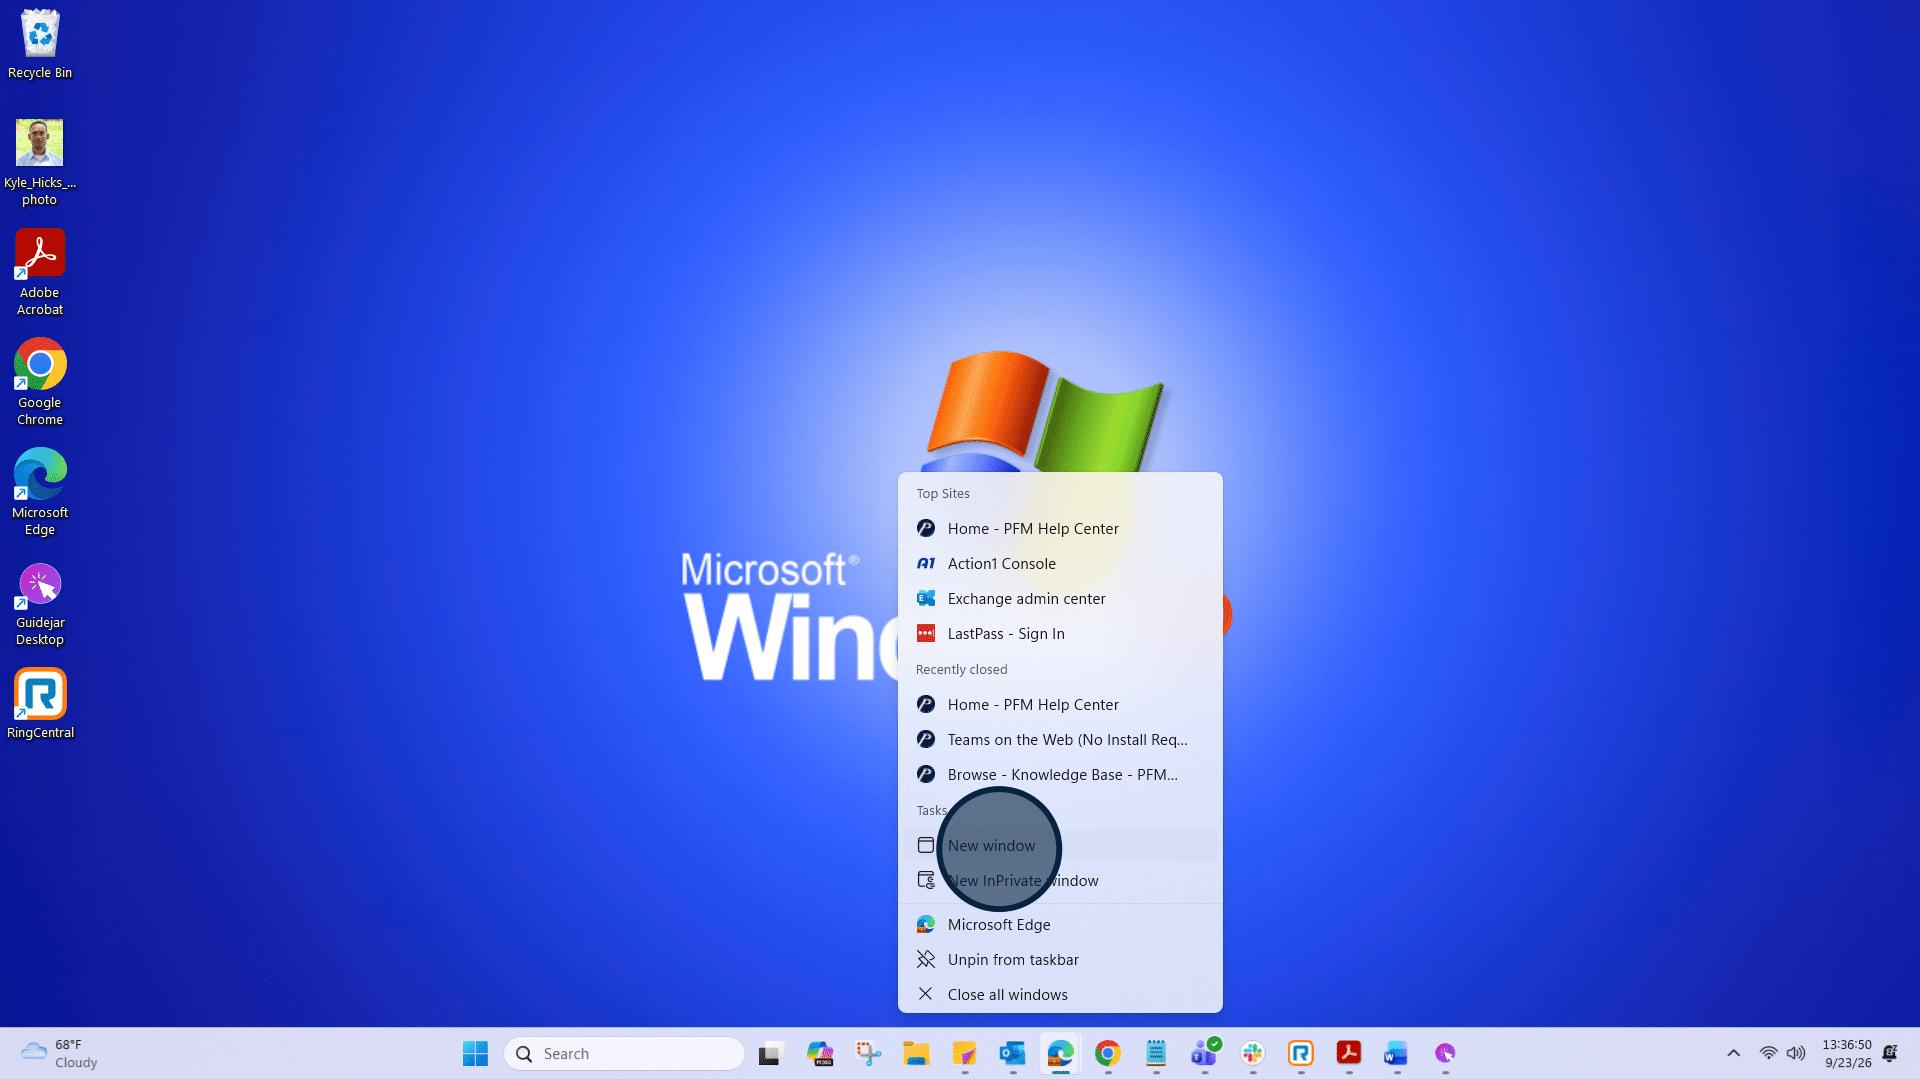Open Slack from the taskbar
Viewport: 1920px width, 1079px height.
pos(1252,1053)
